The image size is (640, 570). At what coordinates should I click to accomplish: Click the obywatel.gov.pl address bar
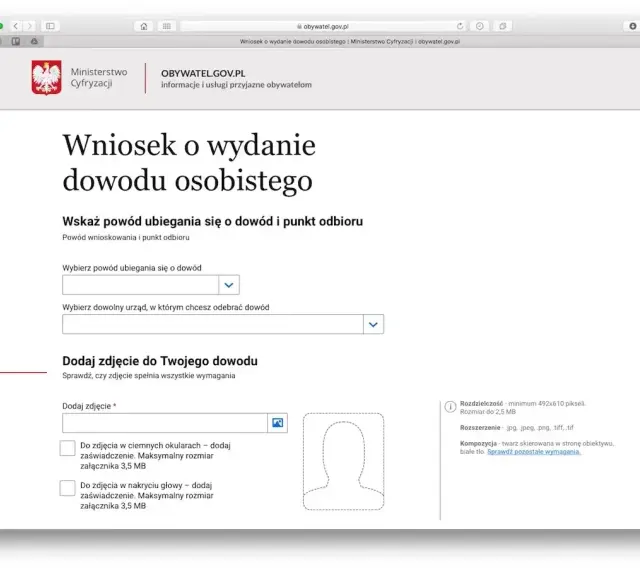323,26
